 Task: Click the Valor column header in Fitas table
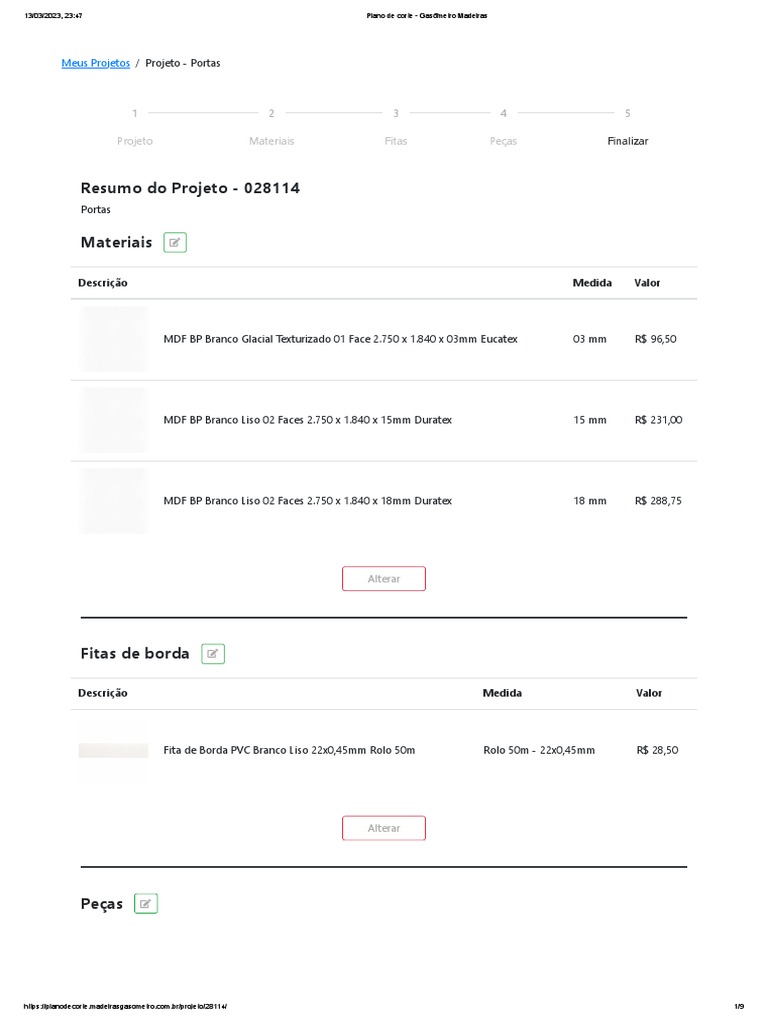coord(649,693)
